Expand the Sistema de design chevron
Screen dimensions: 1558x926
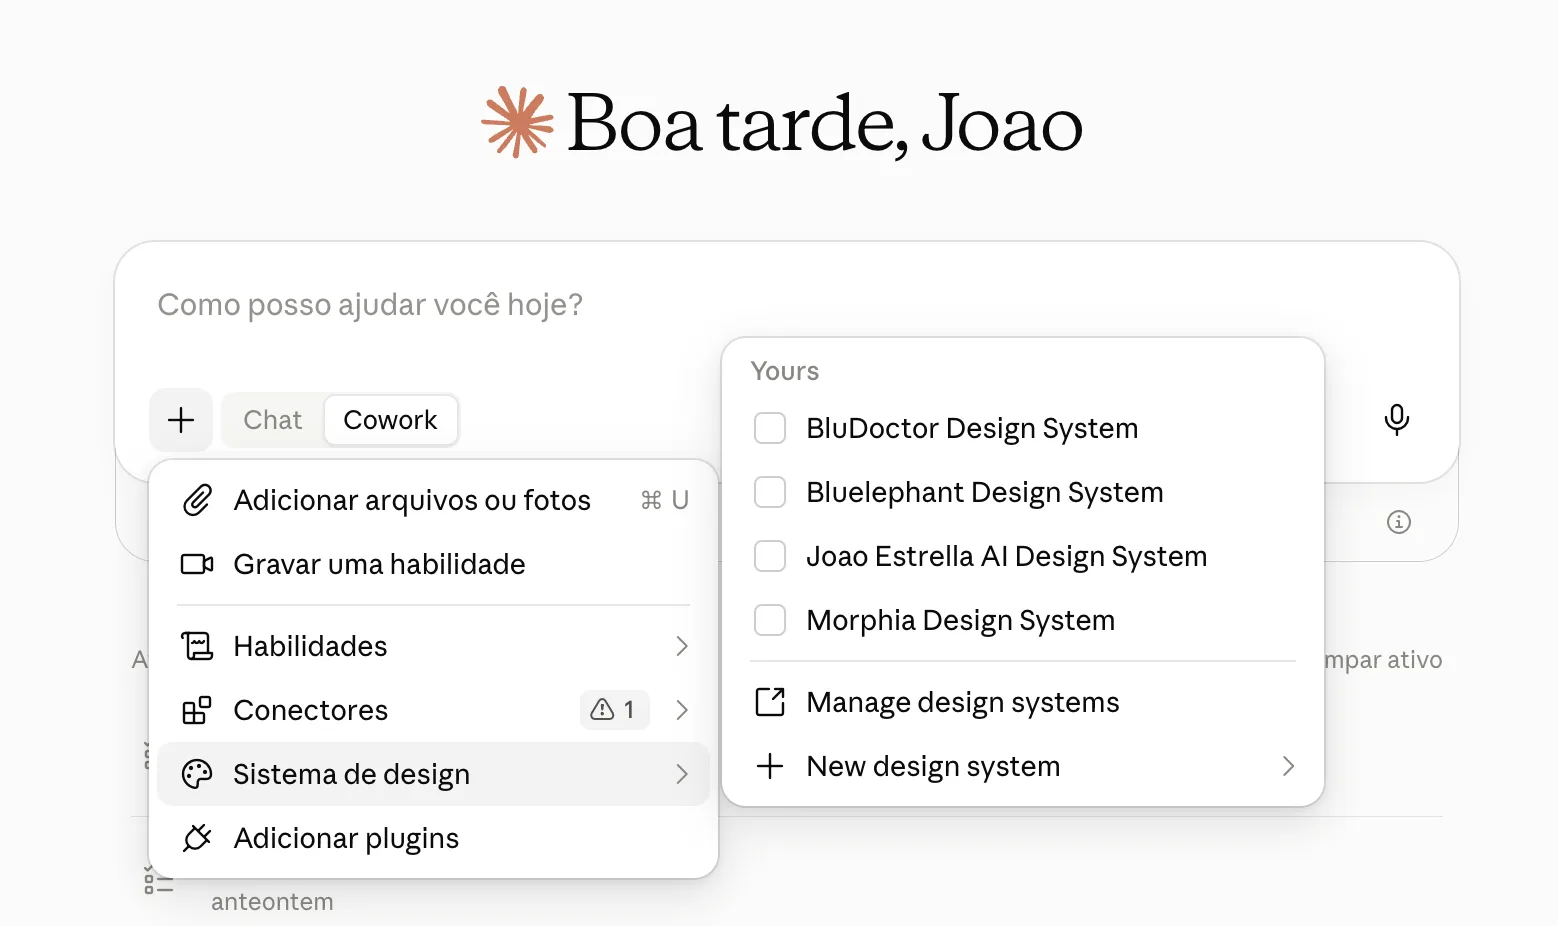click(682, 774)
